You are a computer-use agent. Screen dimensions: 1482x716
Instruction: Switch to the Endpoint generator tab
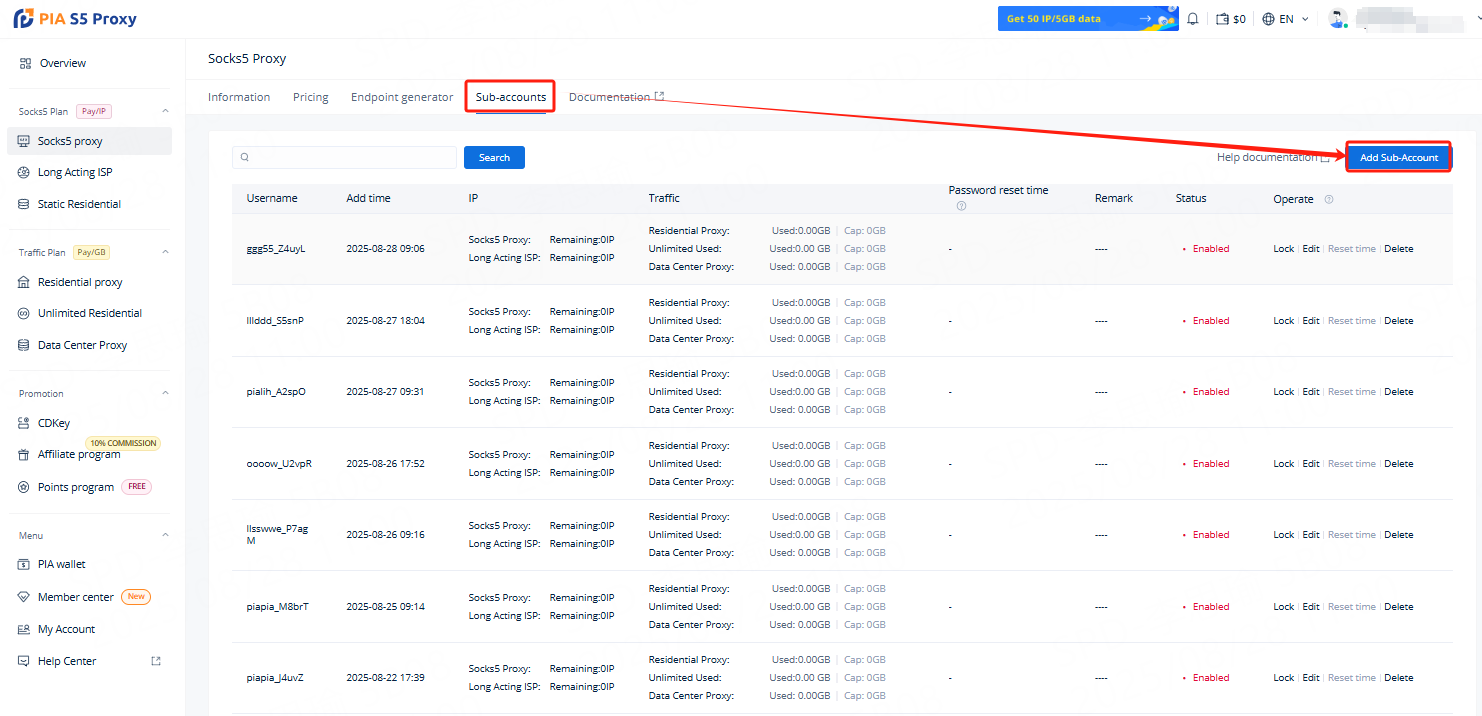[x=401, y=97]
